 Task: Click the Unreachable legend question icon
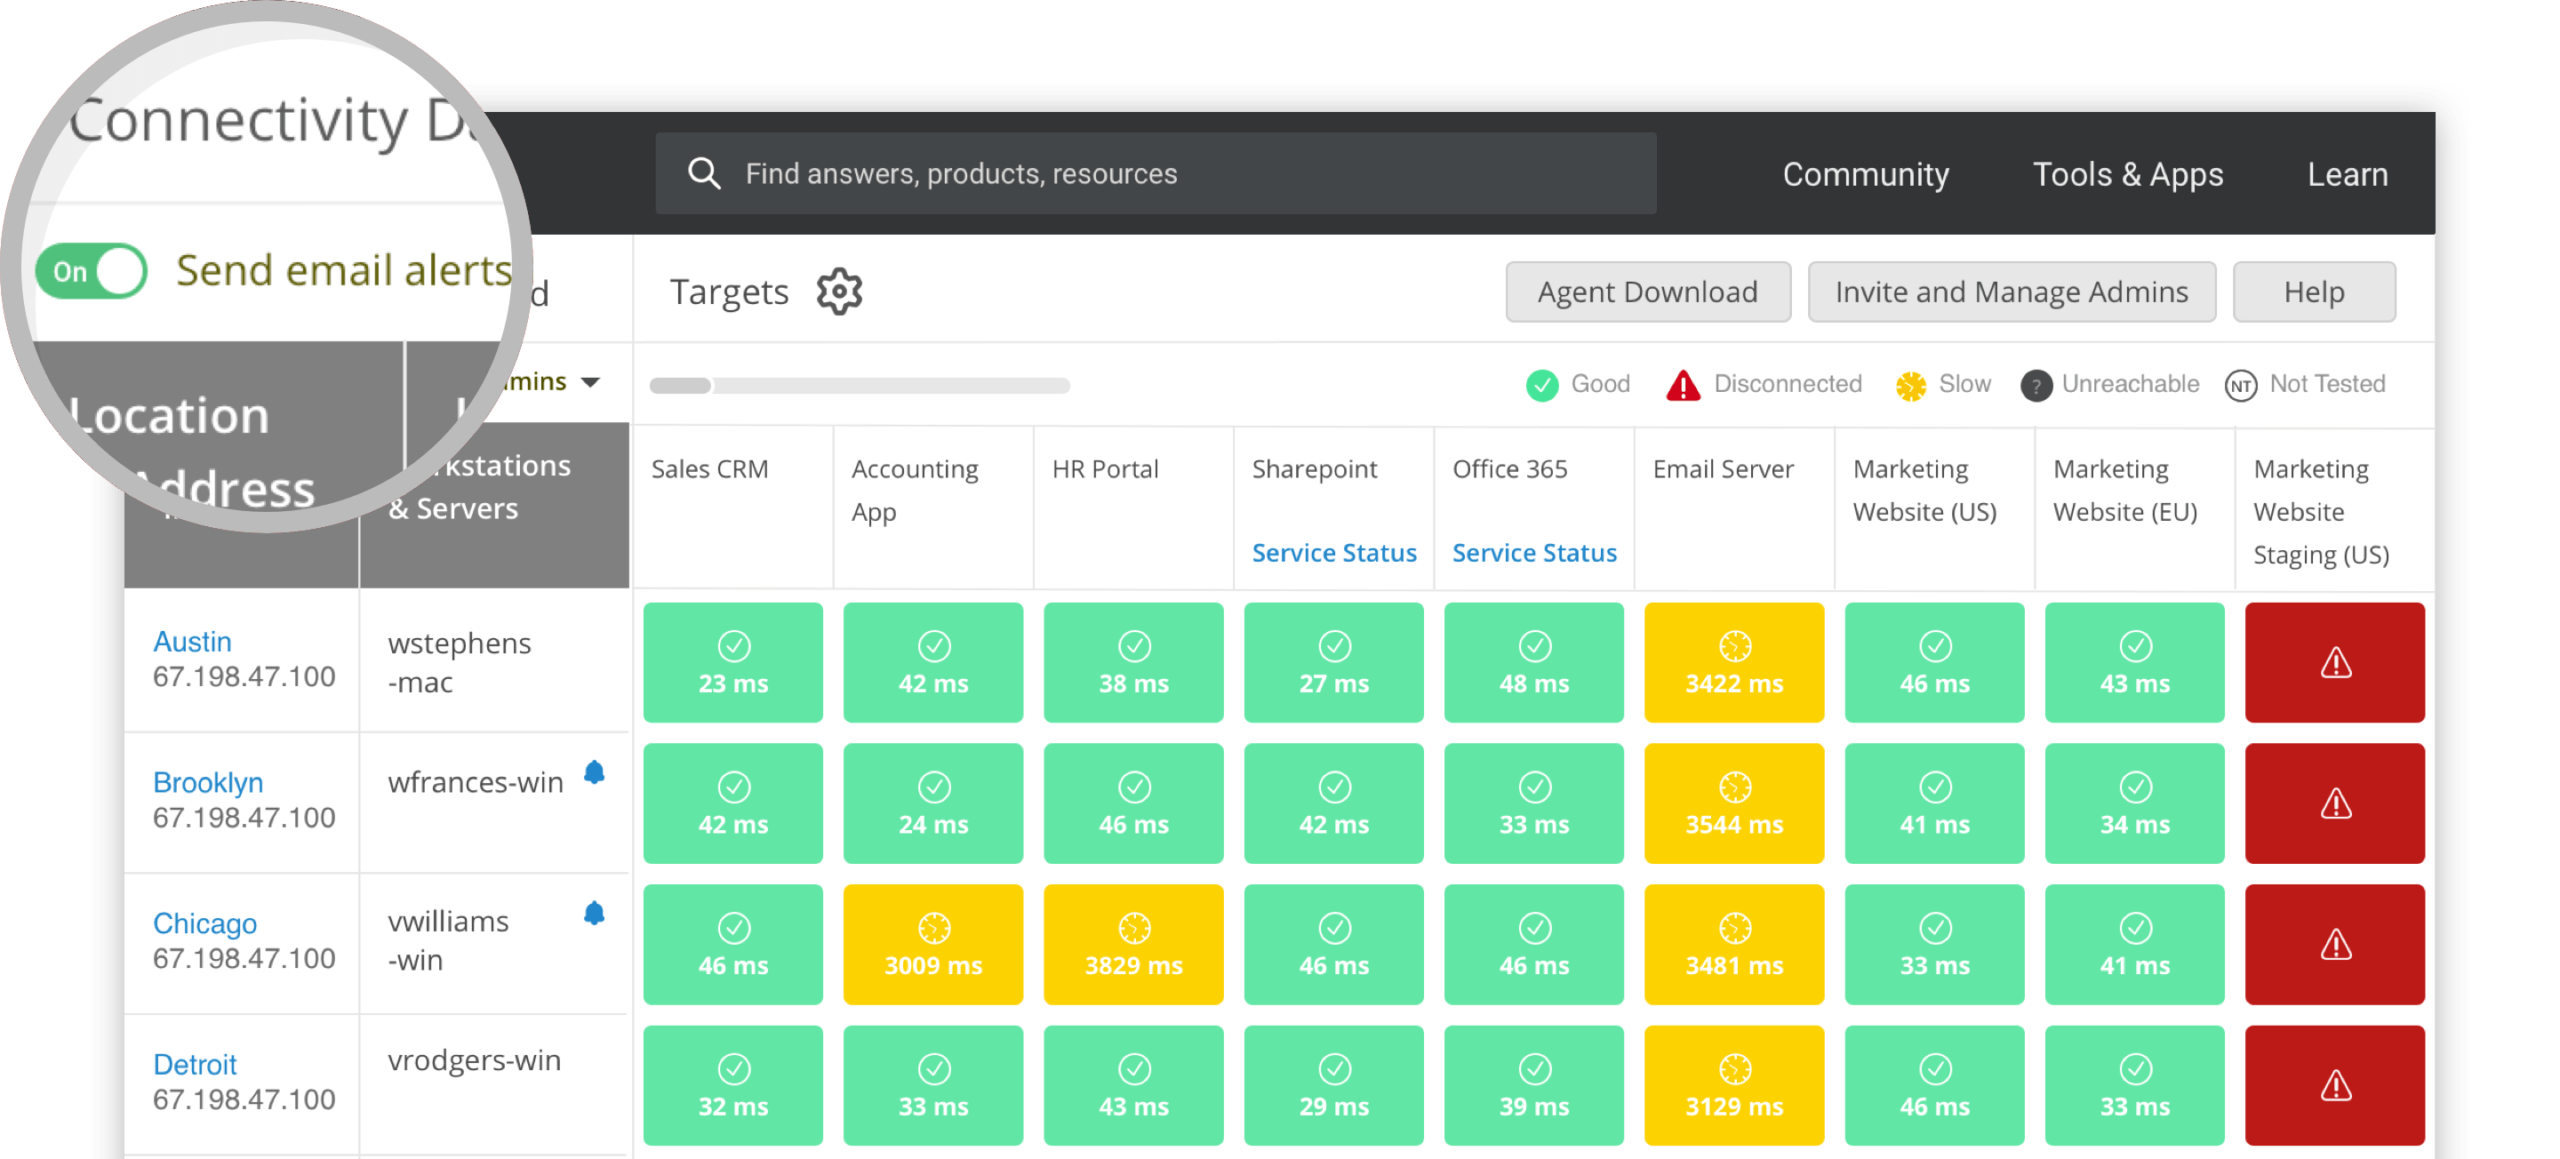pos(2035,385)
